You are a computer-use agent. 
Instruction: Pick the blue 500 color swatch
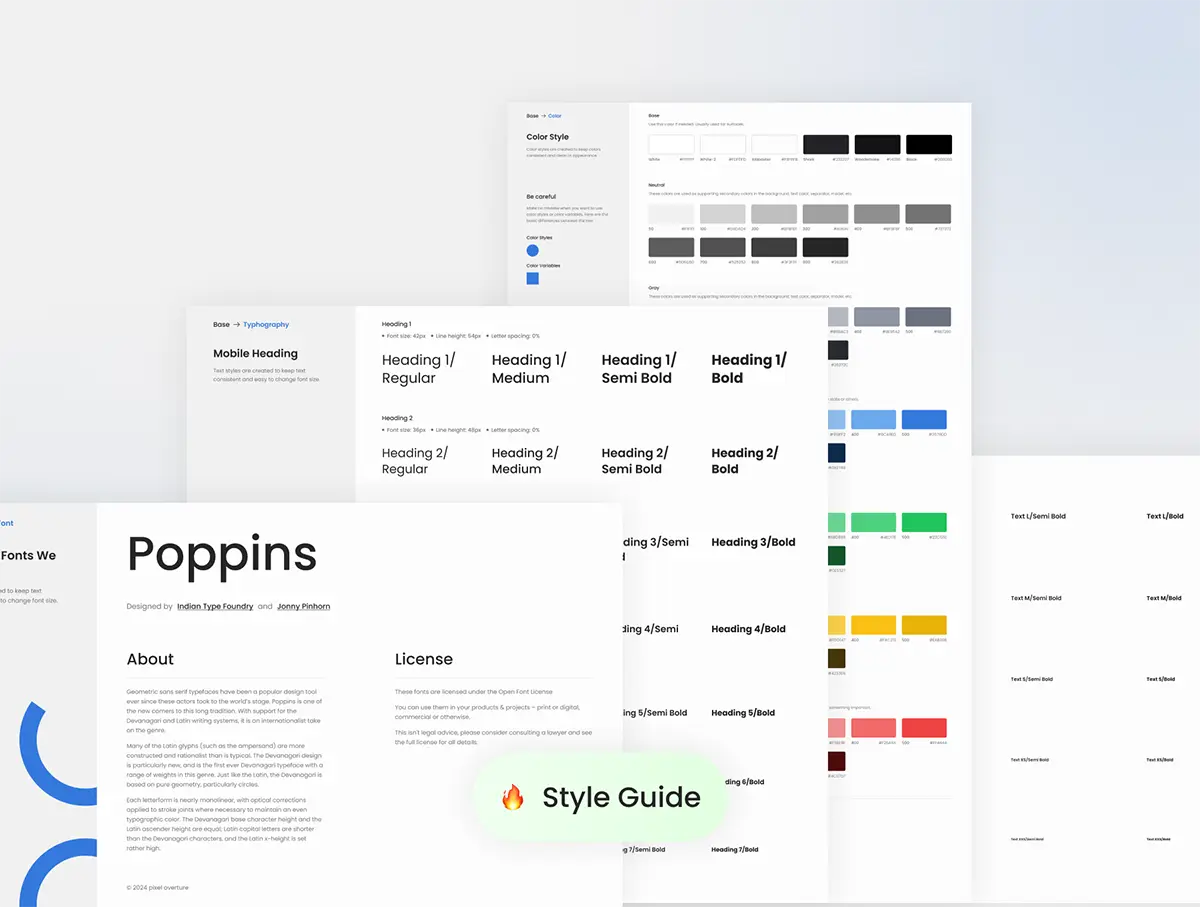tap(924, 420)
